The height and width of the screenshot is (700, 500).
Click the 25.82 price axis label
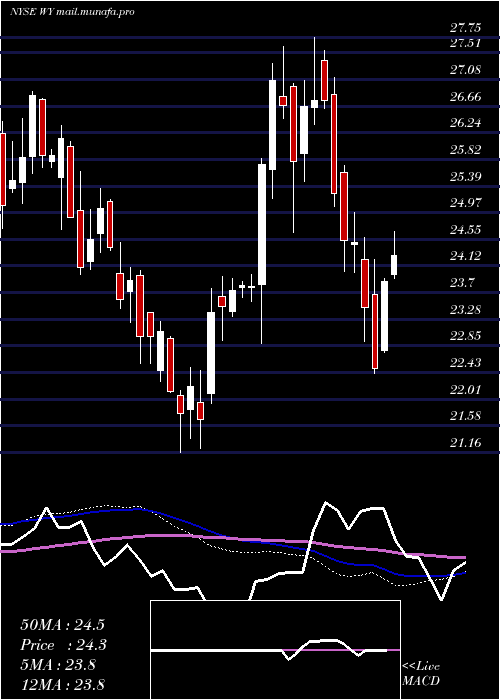[x=465, y=150]
